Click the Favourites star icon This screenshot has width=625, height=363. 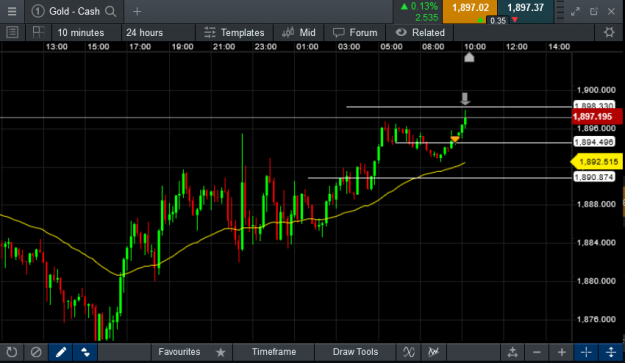click(x=220, y=352)
